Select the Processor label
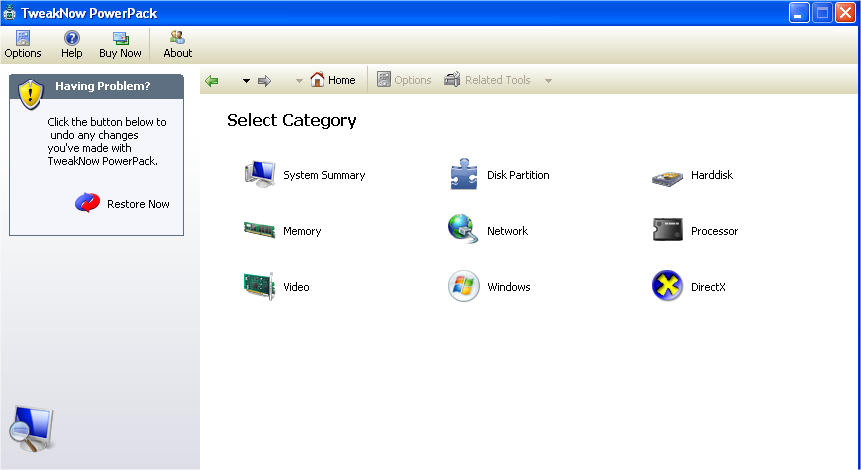Viewport: 861px width, 470px height. click(x=714, y=231)
